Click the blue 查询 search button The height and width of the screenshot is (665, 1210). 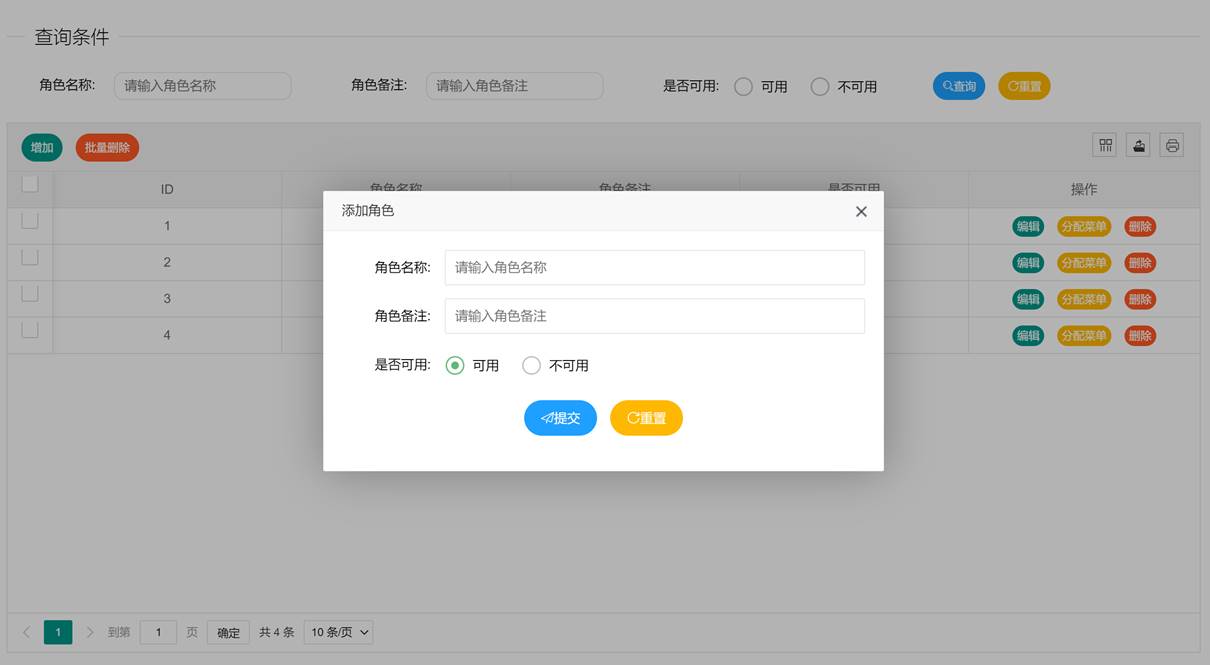pos(959,86)
